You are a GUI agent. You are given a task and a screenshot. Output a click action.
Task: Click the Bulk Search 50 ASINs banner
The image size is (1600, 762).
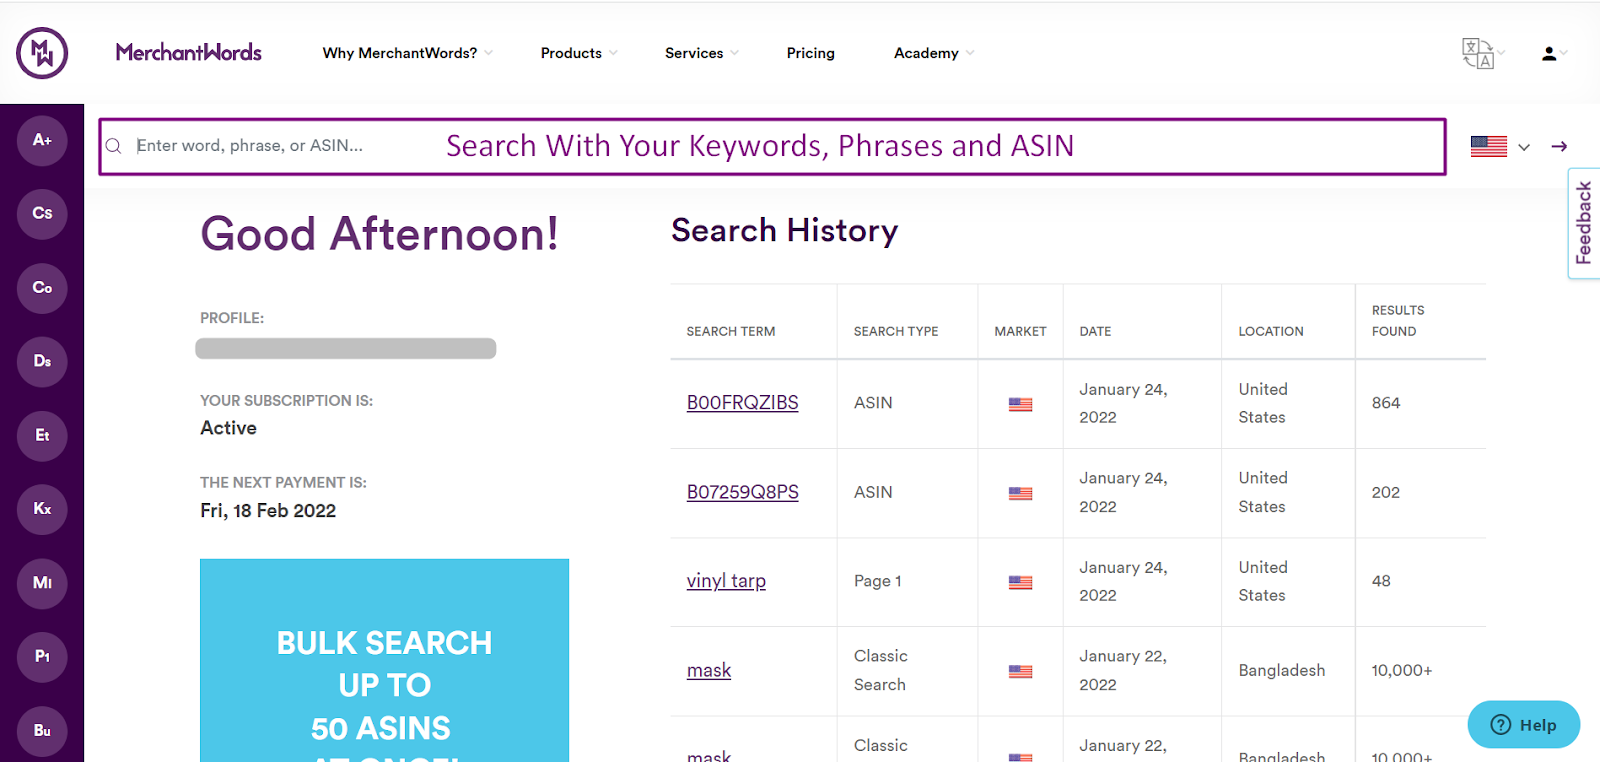click(x=385, y=661)
